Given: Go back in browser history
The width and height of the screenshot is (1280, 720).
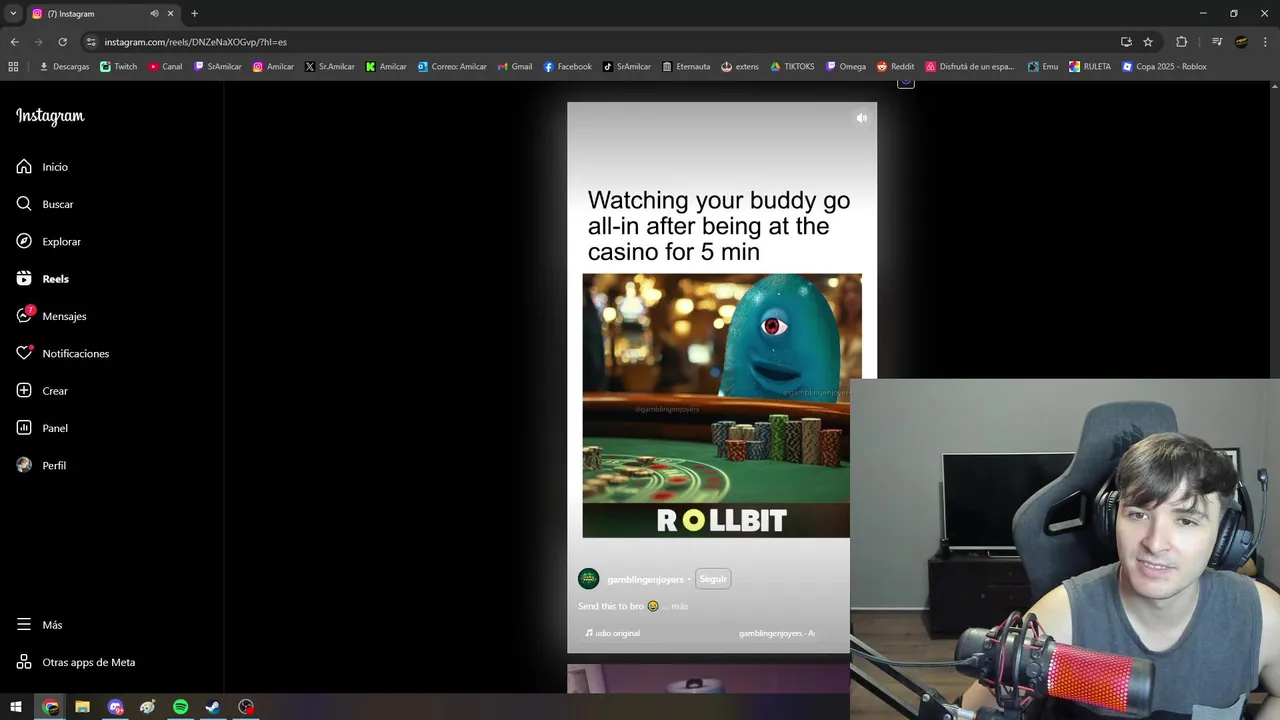Looking at the screenshot, I should 14,42.
